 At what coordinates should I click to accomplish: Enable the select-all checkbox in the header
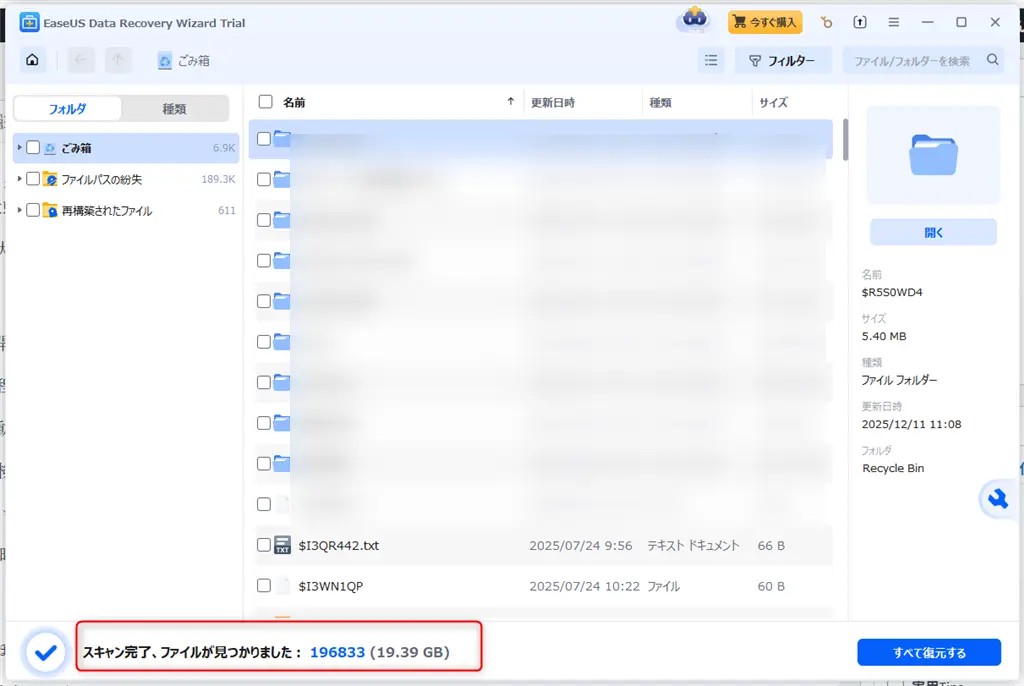(265, 101)
